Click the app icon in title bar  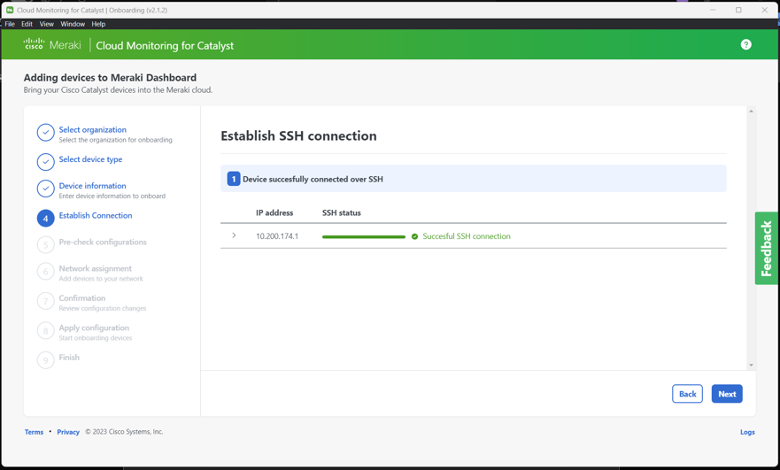click(x=10, y=10)
